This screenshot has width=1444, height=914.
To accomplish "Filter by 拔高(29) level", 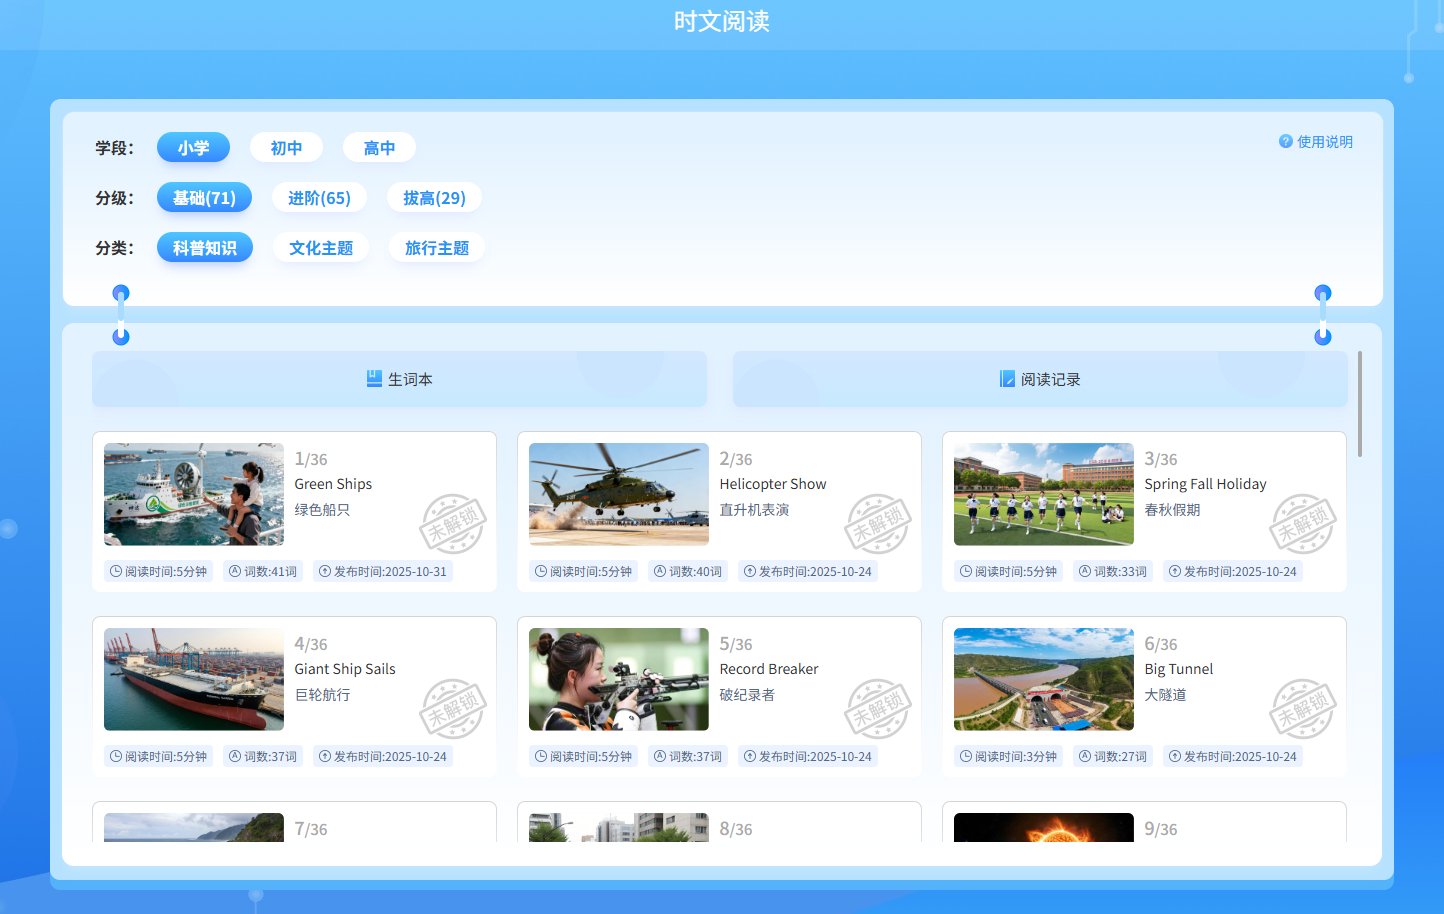I will [x=434, y=198].
